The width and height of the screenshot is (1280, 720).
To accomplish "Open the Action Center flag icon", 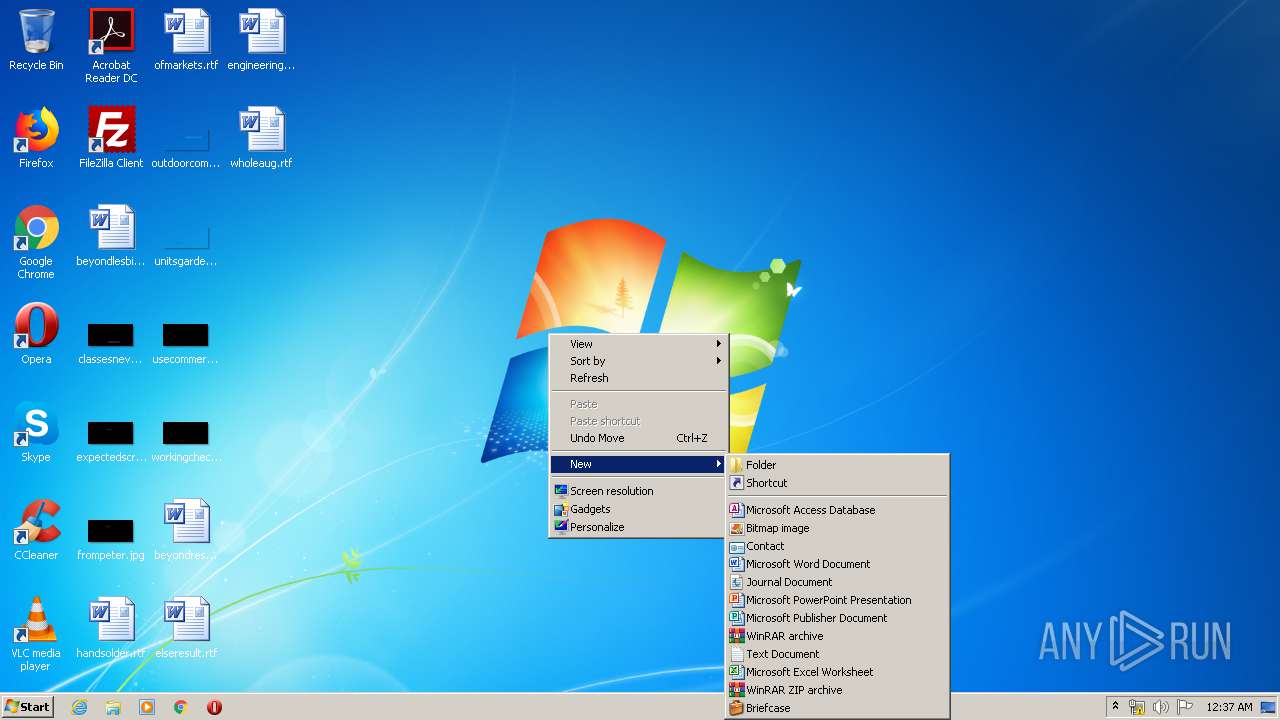I will pos(1185,707).
